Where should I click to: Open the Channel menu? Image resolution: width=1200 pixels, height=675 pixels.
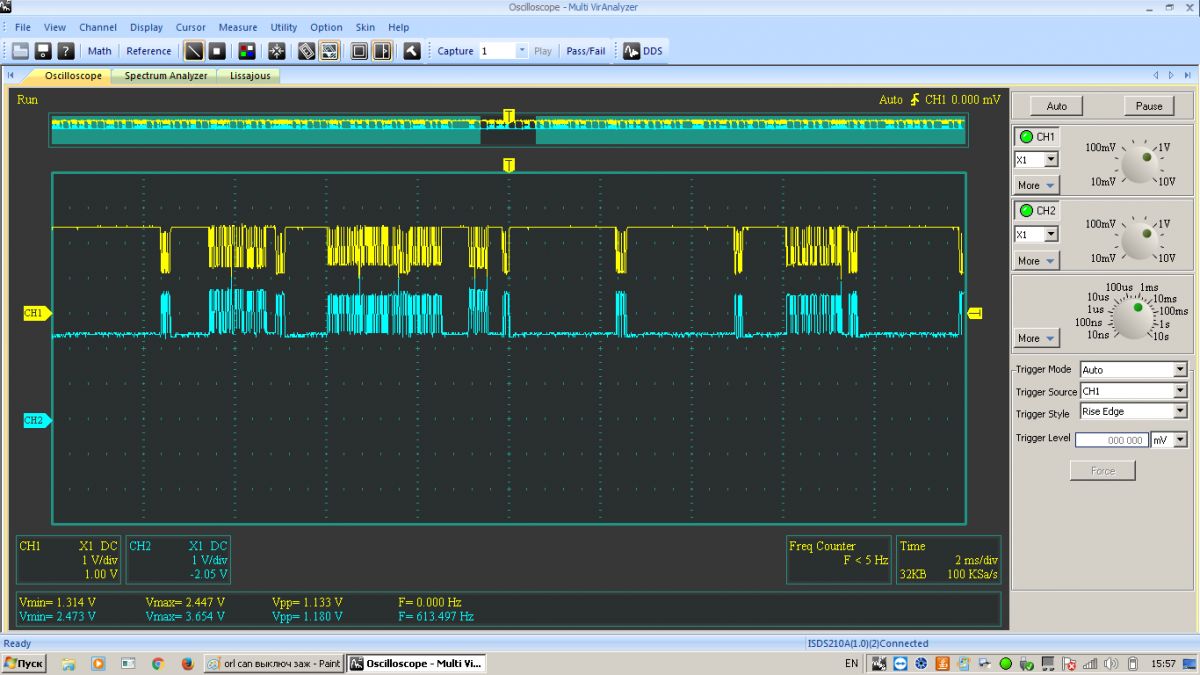(x=98, y=27)
